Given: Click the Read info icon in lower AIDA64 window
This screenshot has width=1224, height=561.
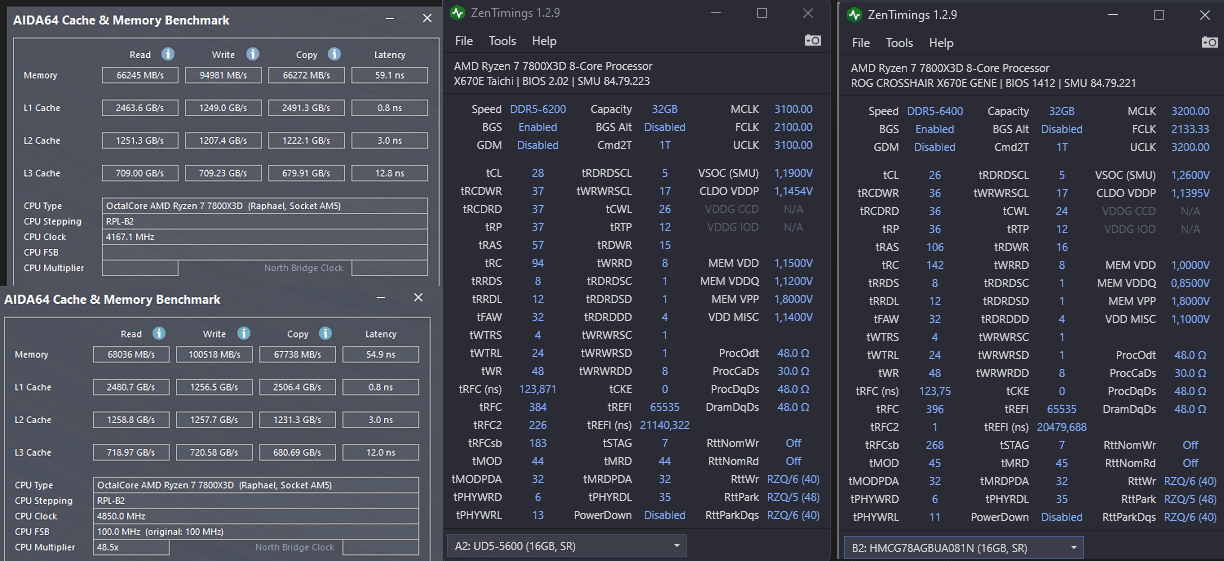Looking at the screenshot, I should pyautogui.click(x=159, y=333).
